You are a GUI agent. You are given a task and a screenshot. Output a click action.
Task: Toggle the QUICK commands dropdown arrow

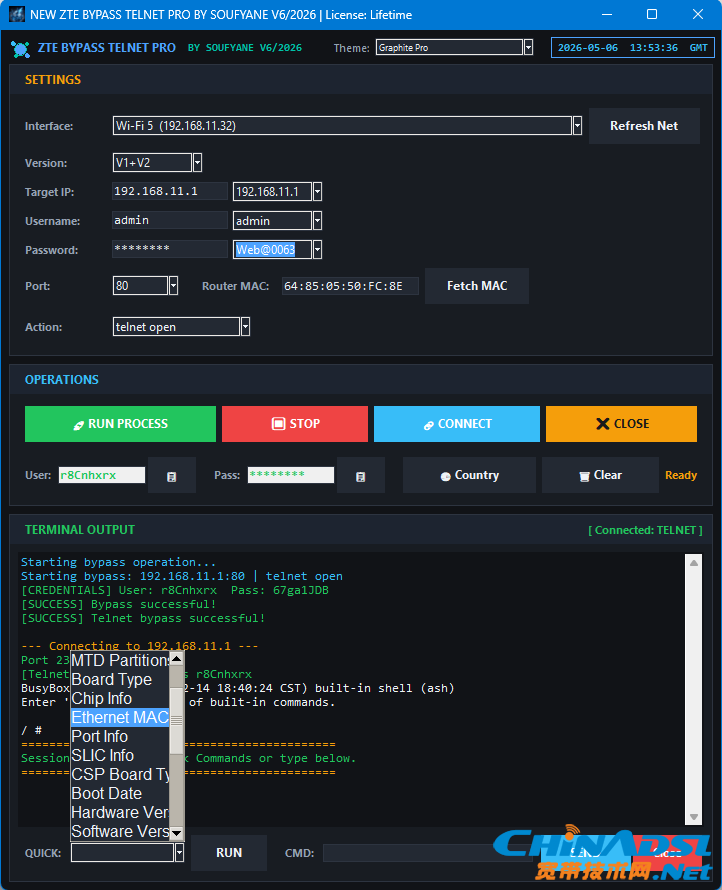point(180,852)
